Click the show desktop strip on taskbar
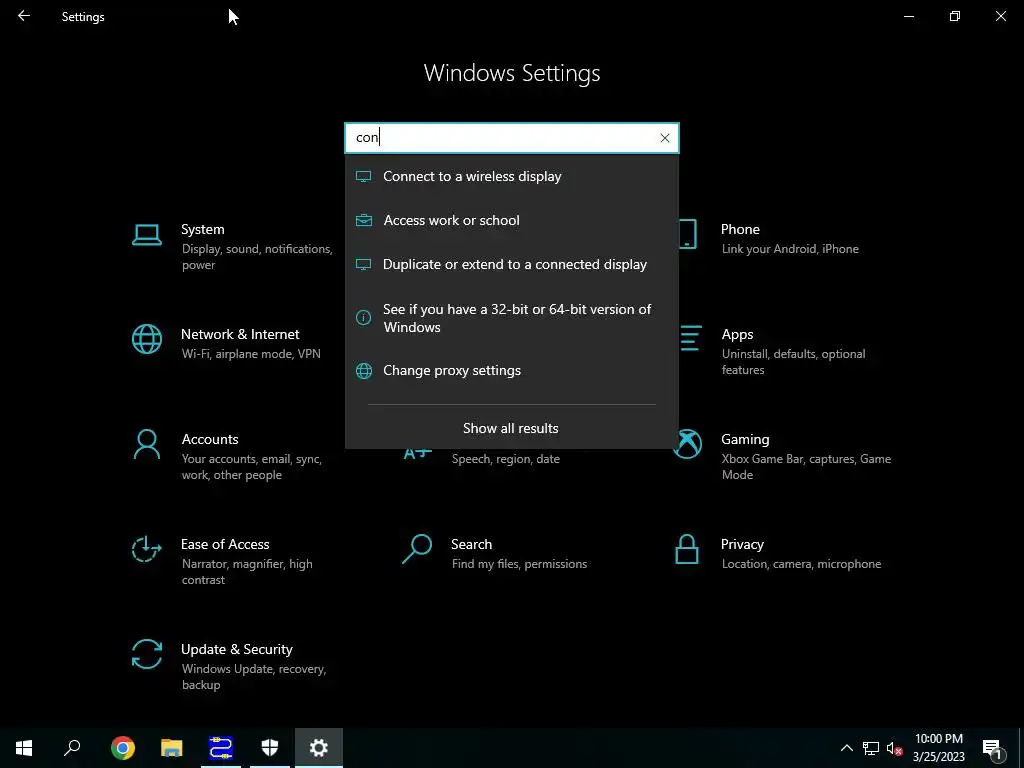Screen dimensions: 1024x768 [x=1021, y=748]
